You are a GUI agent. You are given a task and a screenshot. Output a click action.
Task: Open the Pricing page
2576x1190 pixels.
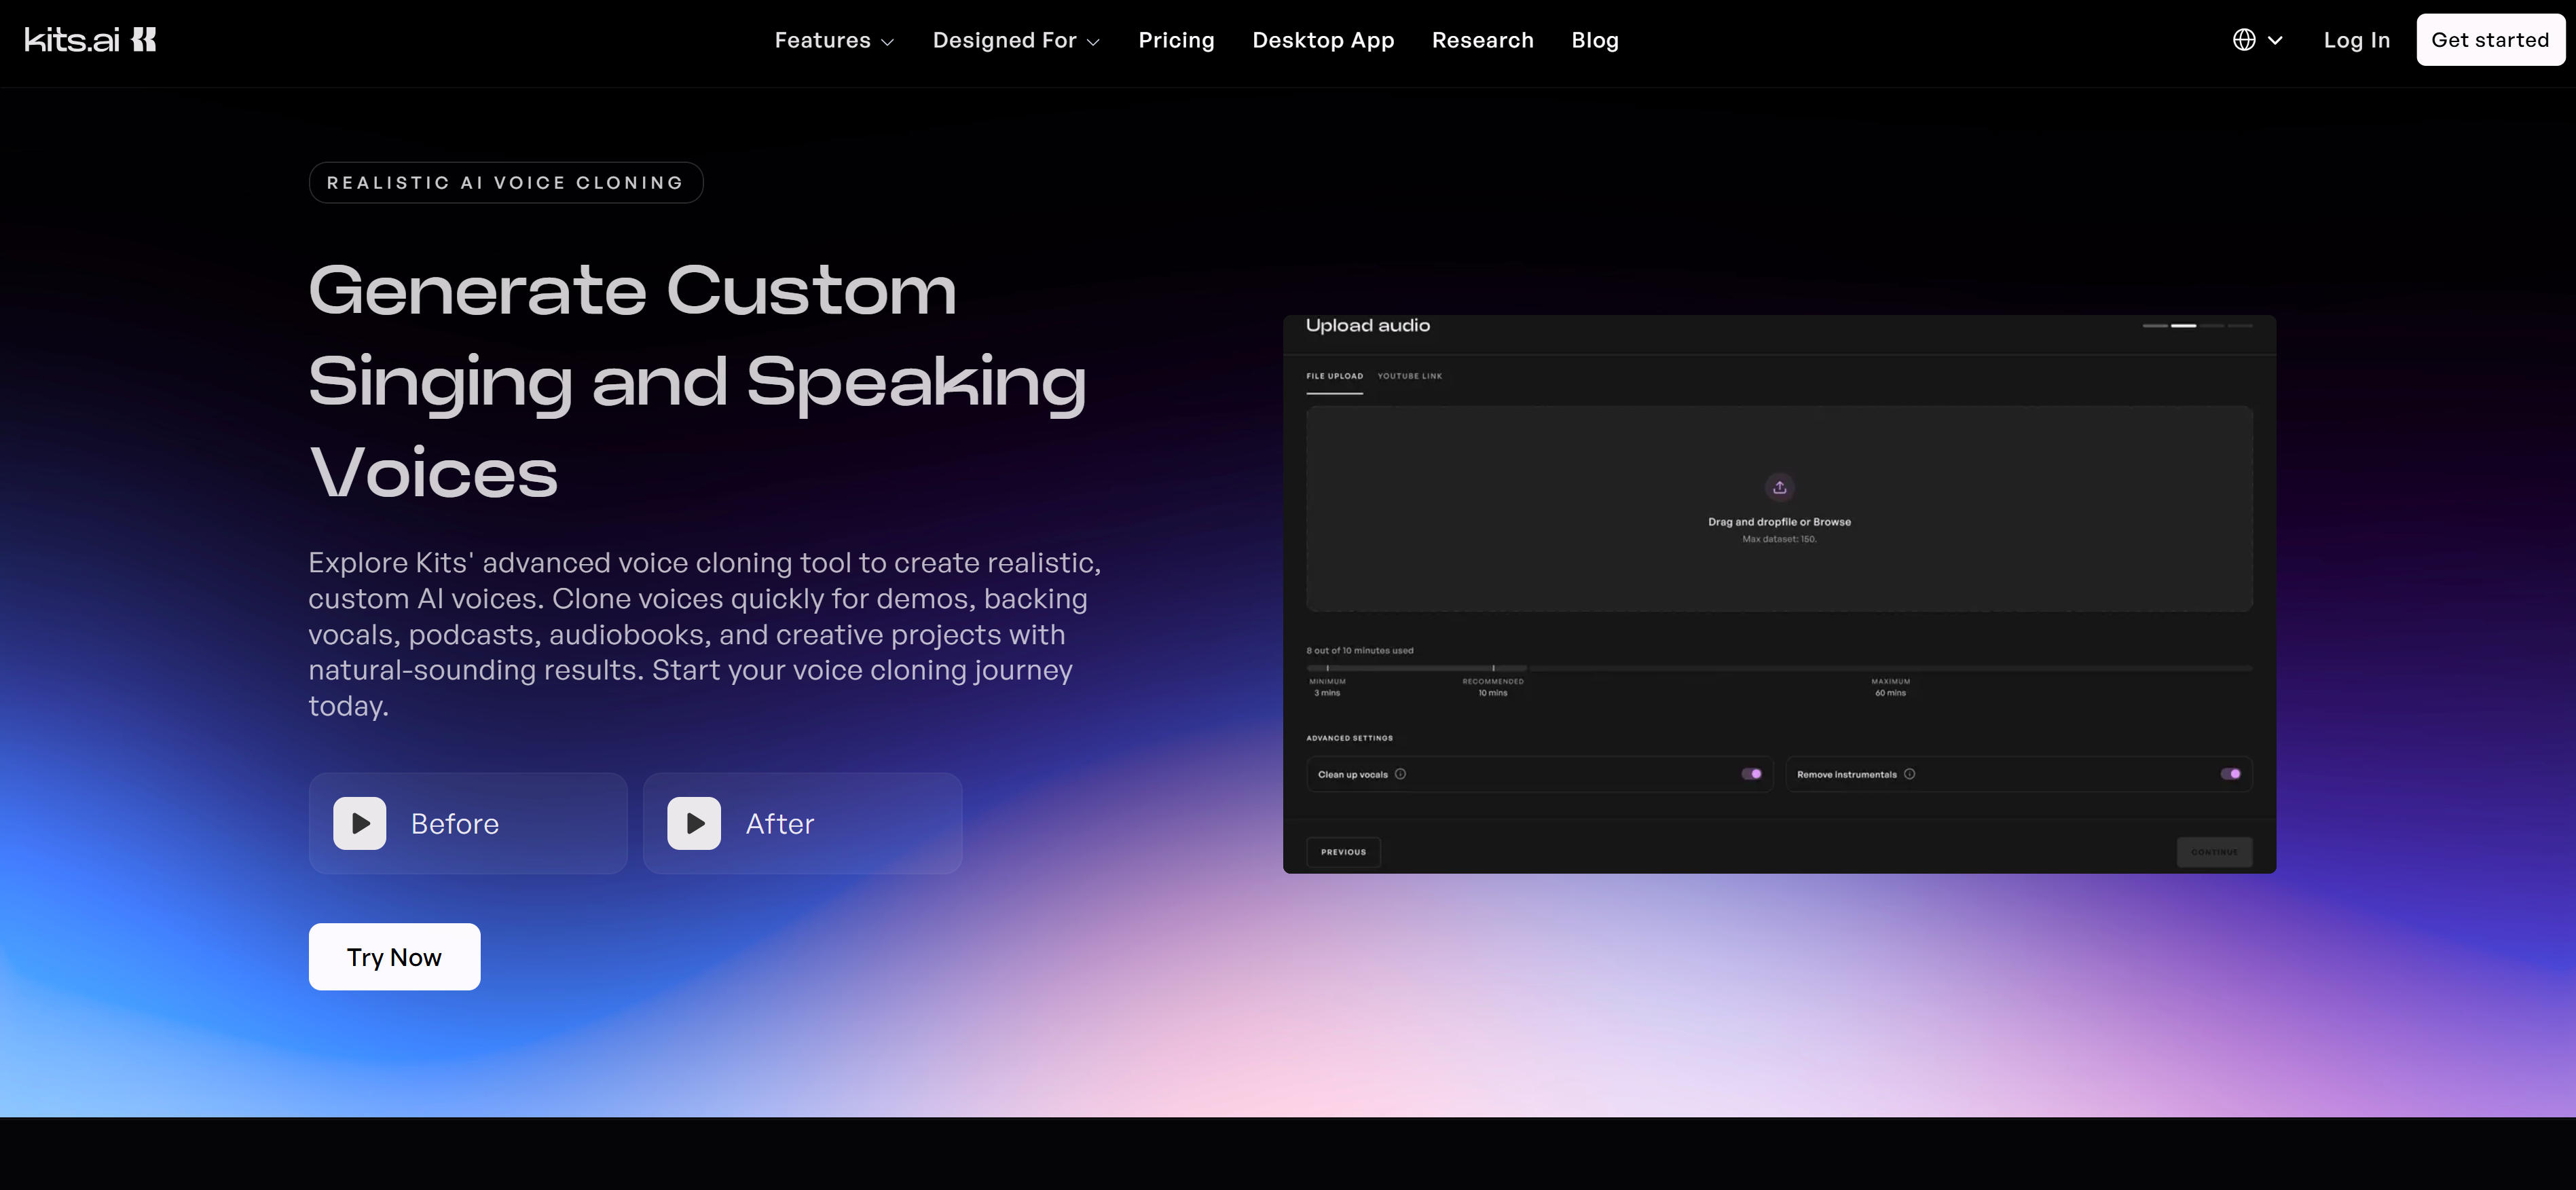pyautogui.click(x=1176, y=40)
